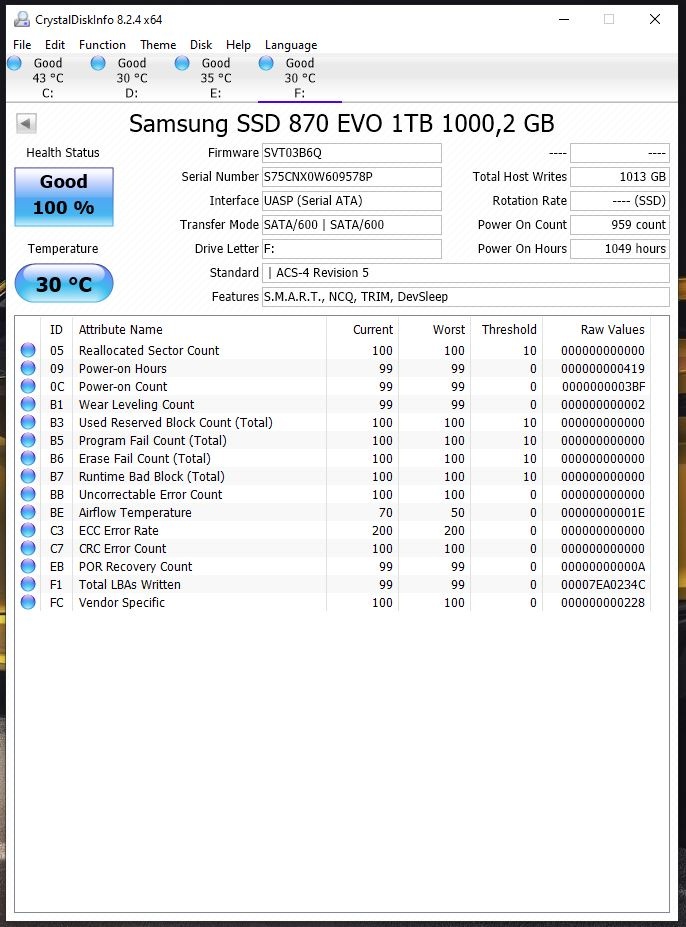Image resolution: width=686 pixels, height=927 pixels.
Task: Click the Power On Hours value 1049 hours
Action: point(620,249)
